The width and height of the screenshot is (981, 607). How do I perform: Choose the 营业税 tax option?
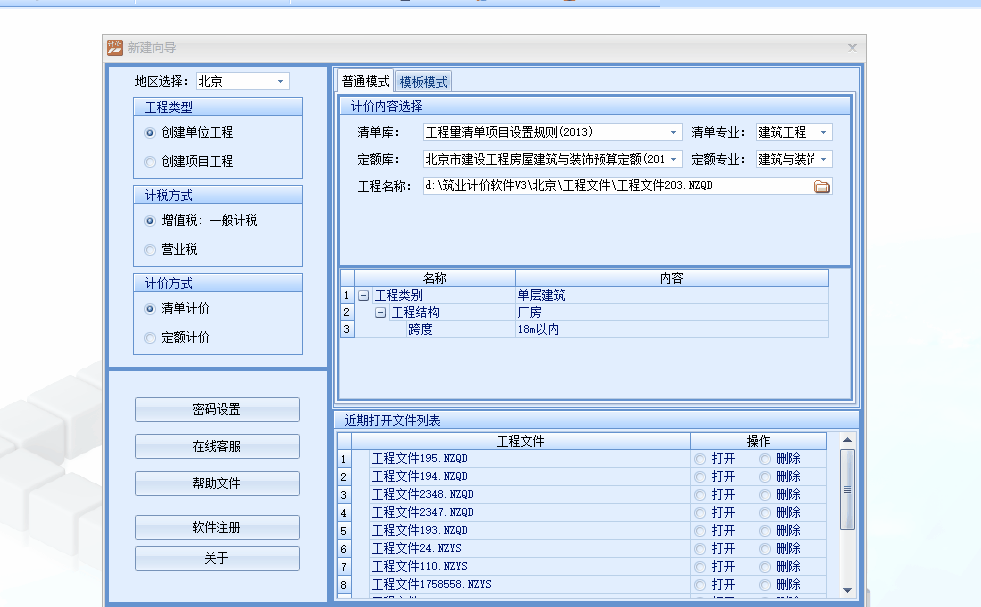pyautogui.click(x=150, y=250)
